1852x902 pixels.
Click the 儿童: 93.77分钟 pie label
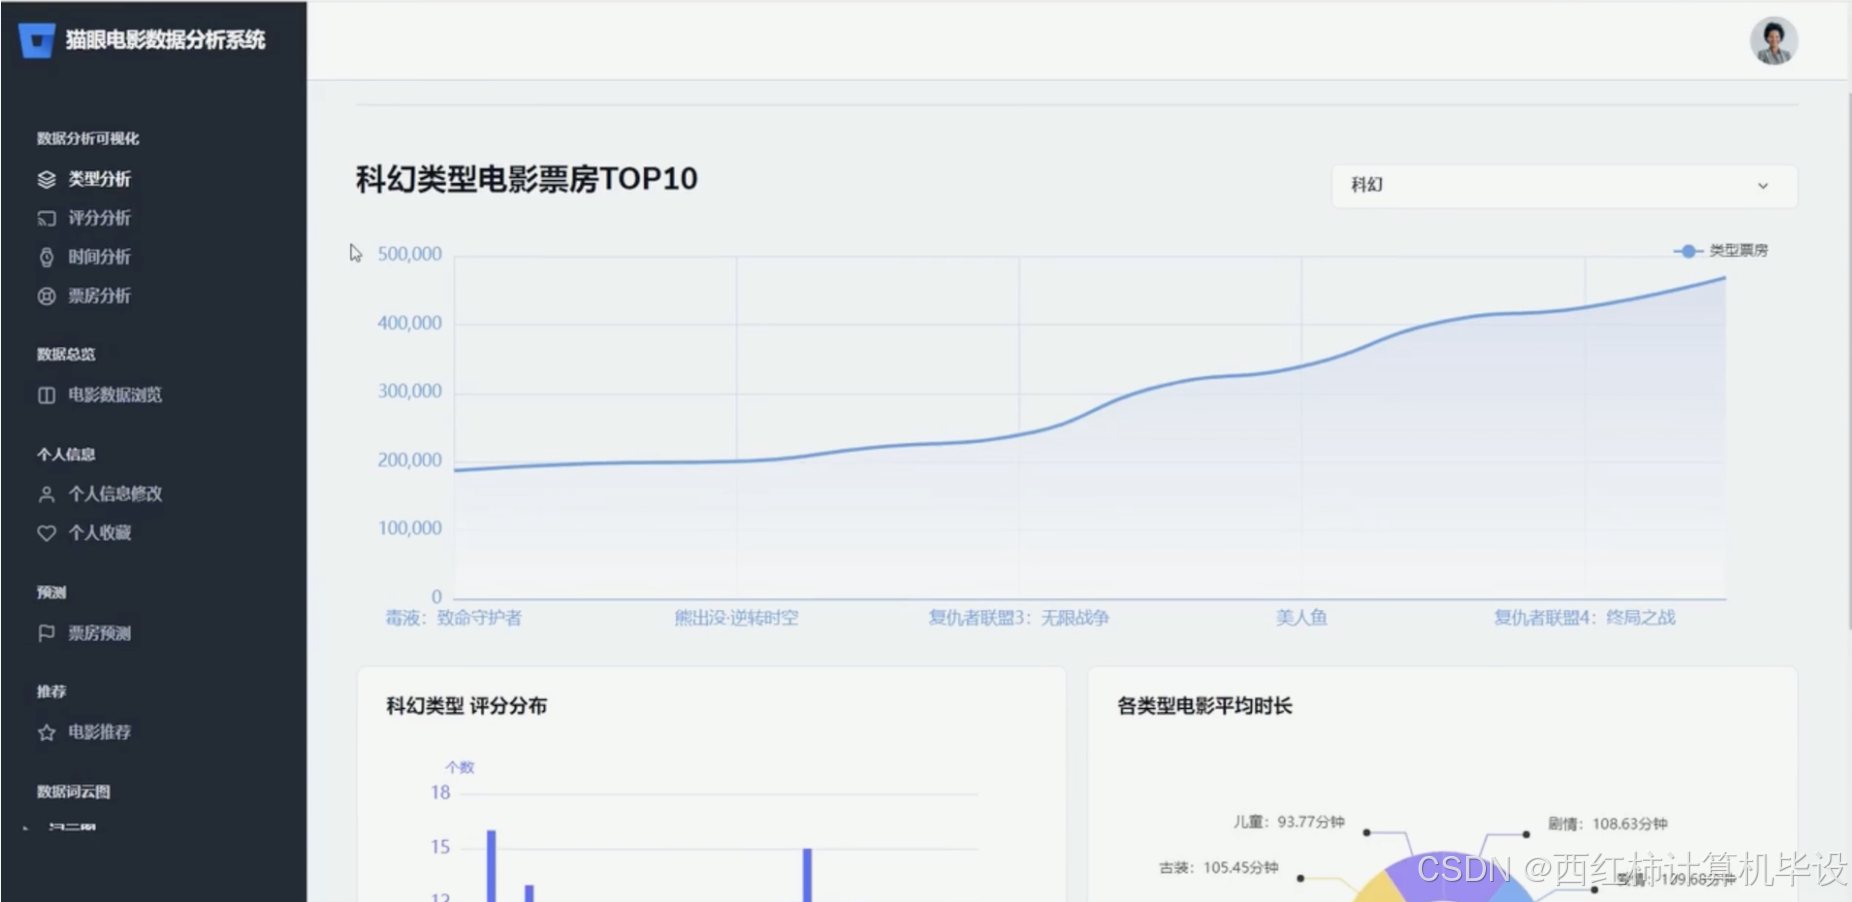tap(1289, 822)
